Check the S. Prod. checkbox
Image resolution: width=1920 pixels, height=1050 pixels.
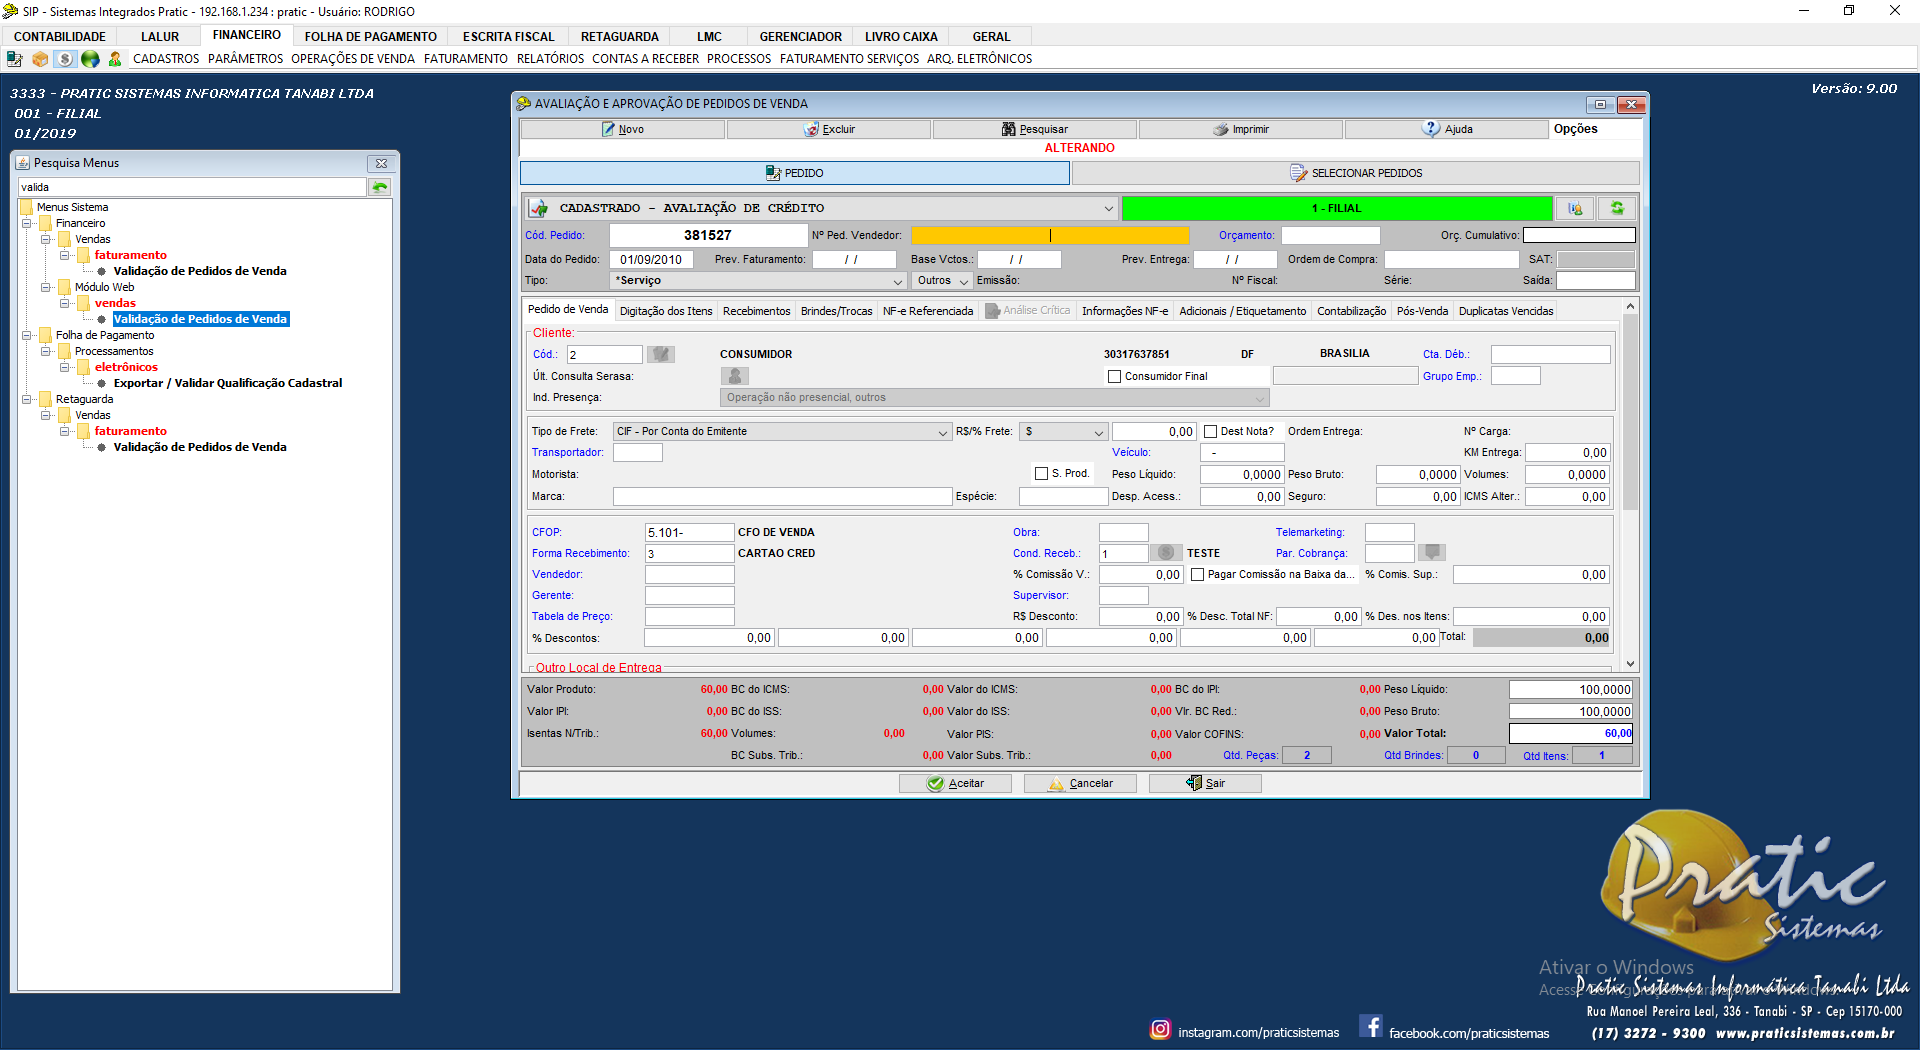coord(1041,474)
